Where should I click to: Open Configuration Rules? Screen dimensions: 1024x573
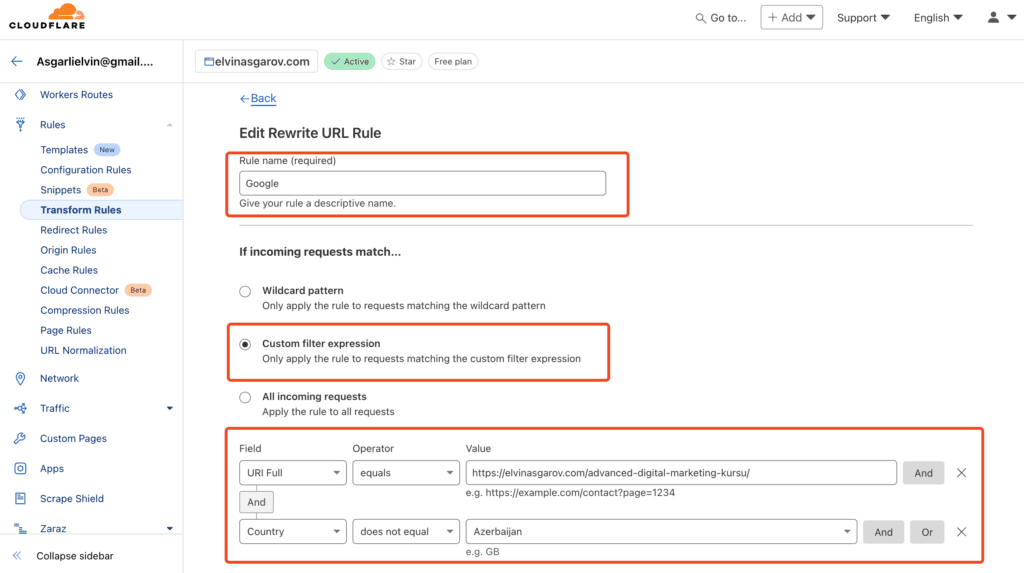pos(86,170)
